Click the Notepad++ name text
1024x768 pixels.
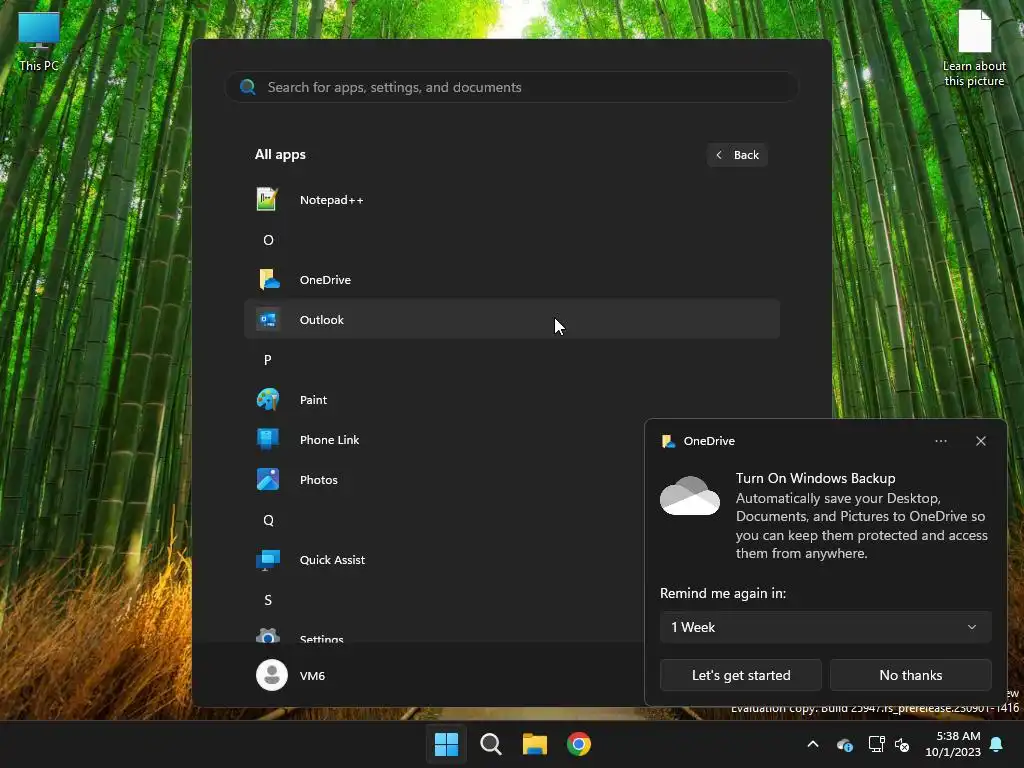pyautogui.click(x=331, y=200)
